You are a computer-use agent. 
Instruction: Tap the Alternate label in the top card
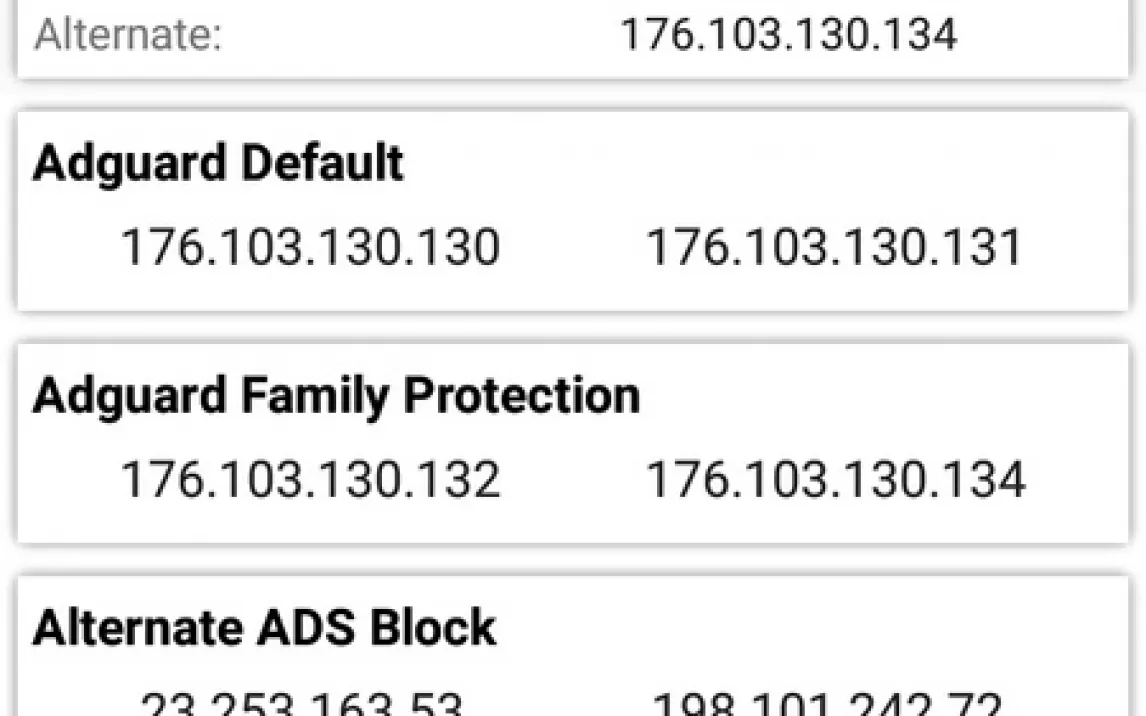128,34
